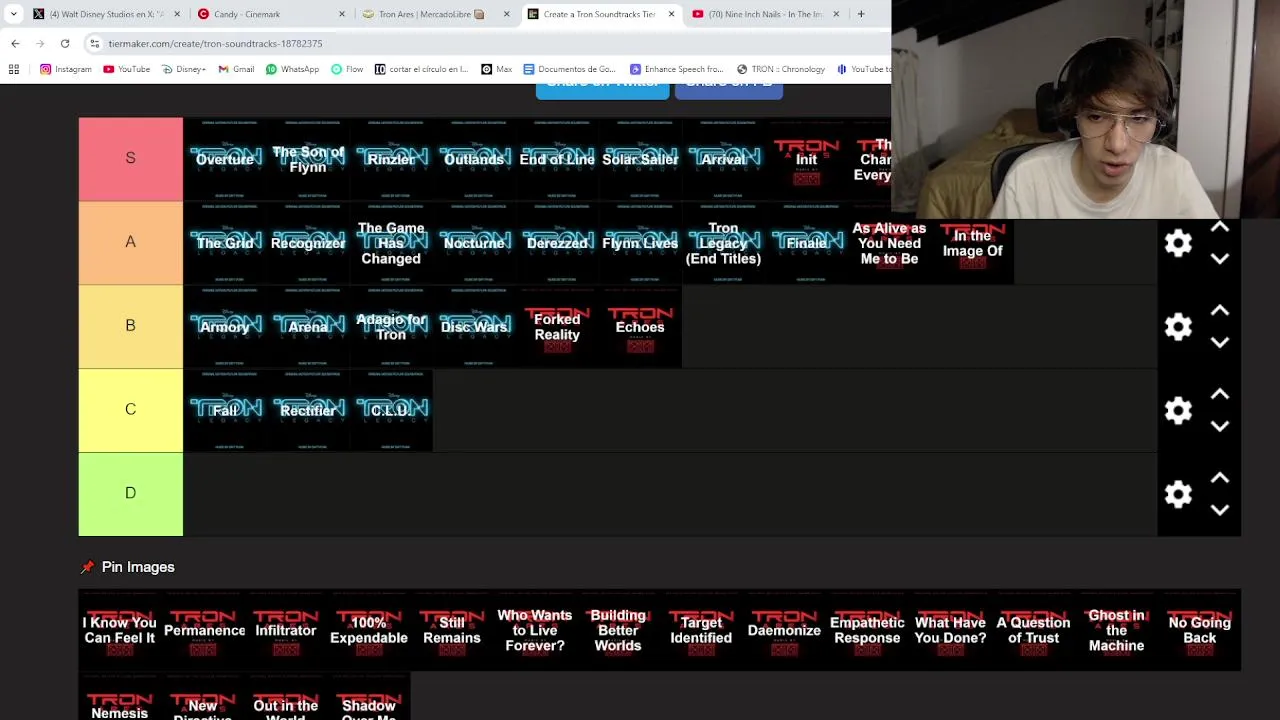
Task: Select Rectifier tile in C tier
Action: click(308, 410)
